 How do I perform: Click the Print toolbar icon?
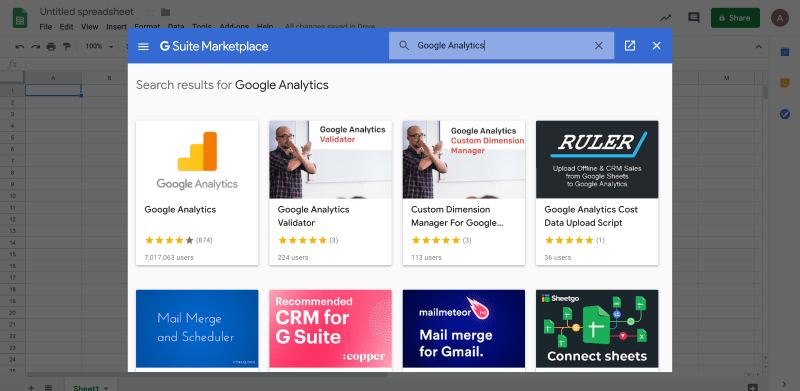click(x=51, y=46)
